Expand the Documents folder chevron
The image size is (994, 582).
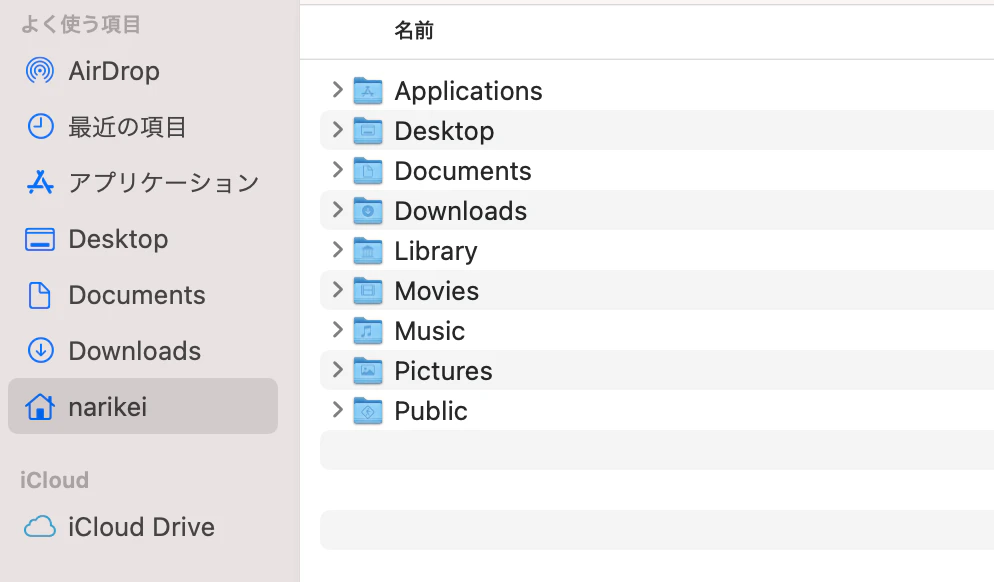point(337,170)
